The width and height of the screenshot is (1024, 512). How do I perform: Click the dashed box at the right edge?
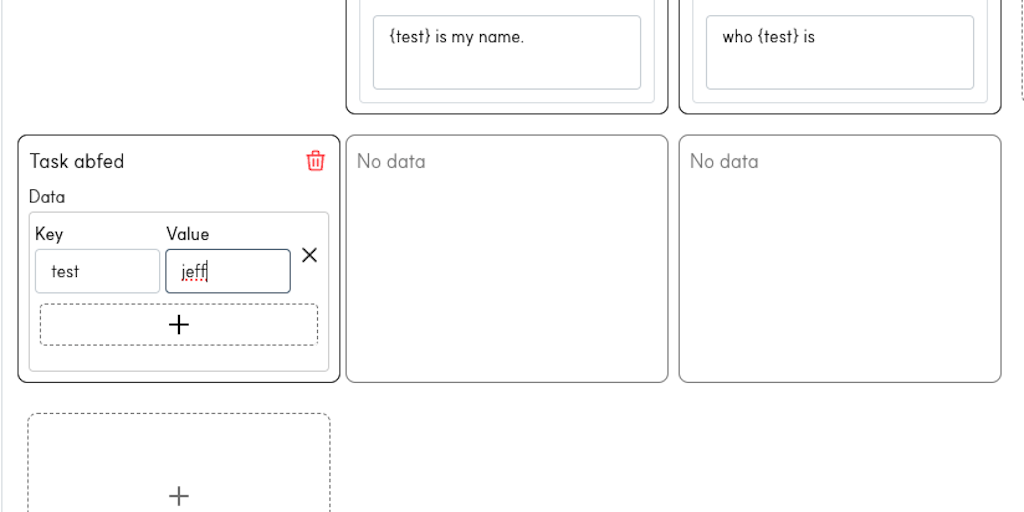click(1021, 50)
